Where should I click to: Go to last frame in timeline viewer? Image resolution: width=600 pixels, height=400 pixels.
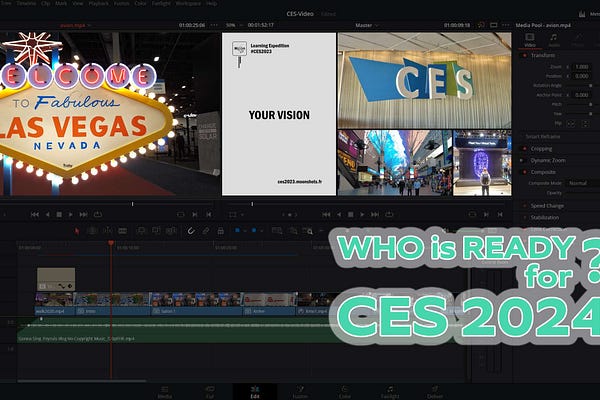(x=375, y=215)
